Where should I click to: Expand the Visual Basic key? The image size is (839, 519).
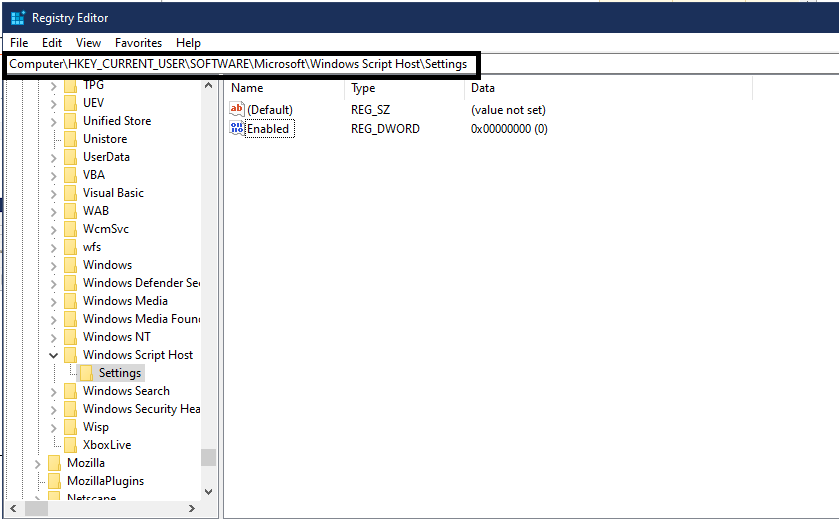[53, 193]
